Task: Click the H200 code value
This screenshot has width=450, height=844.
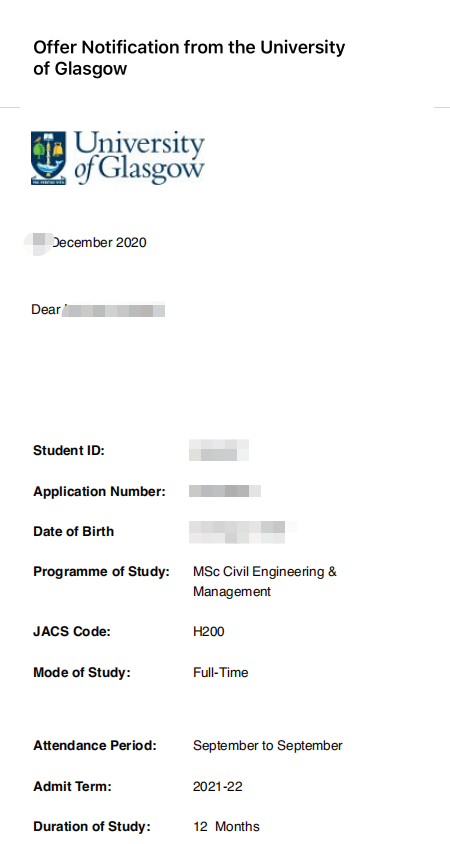Action: (x=209, y=631)
